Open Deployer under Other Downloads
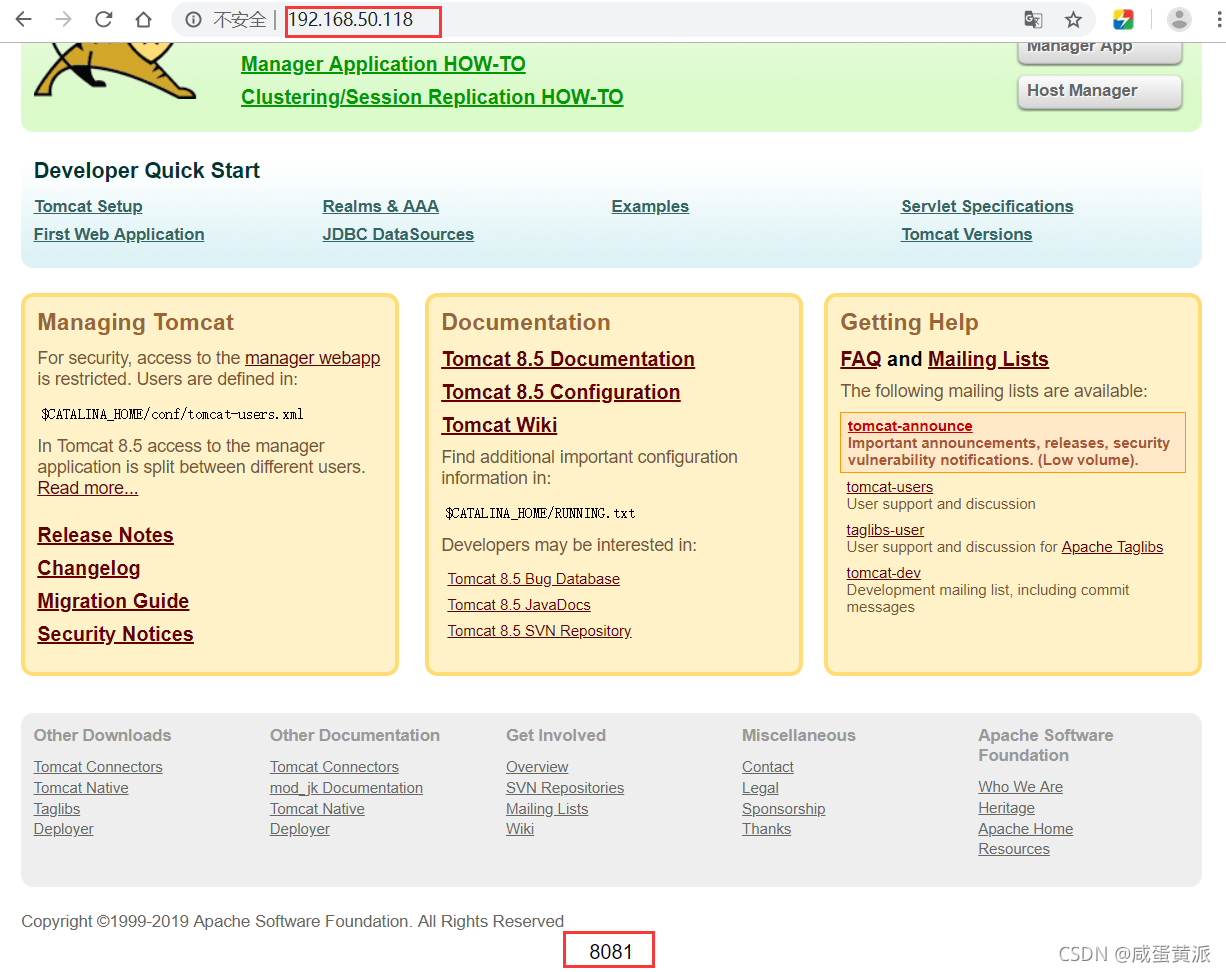The height and width of the screenshot is (972, 1226). point(64,829)
